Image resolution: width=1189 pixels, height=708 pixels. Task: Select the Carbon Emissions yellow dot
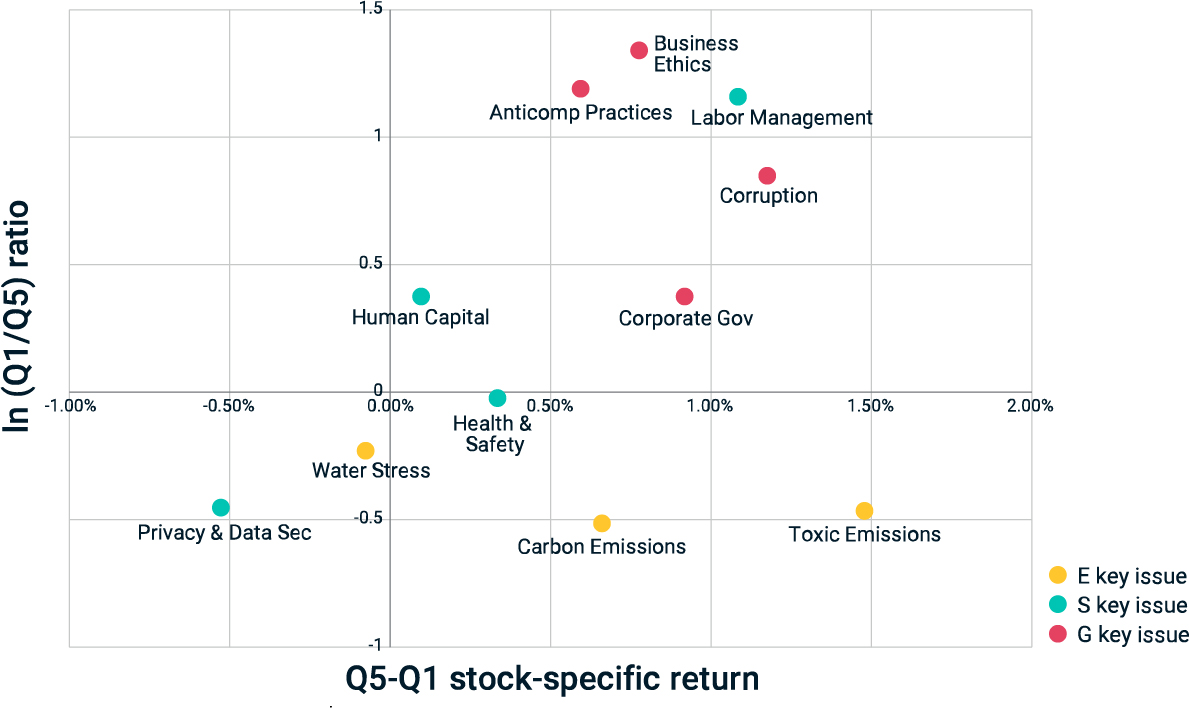pos(602,523)
